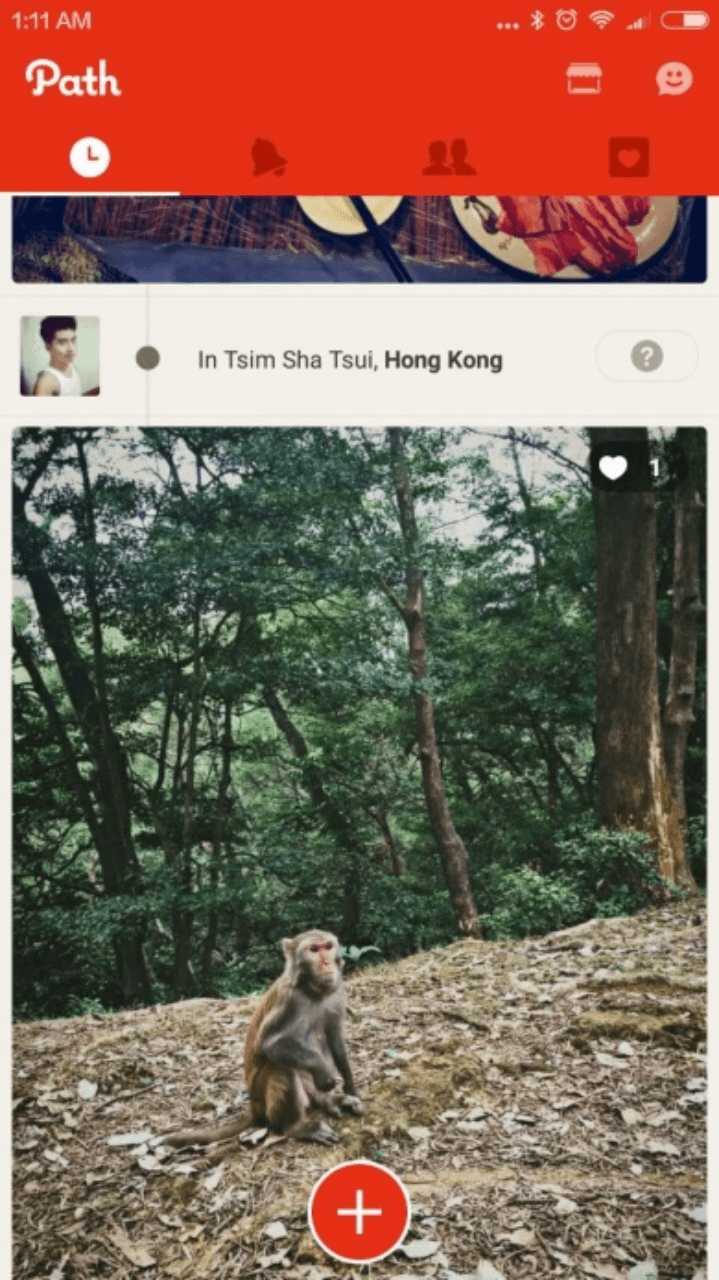Tap the gray timeline dot marker
719x1280 pixels.
(148, 358)
